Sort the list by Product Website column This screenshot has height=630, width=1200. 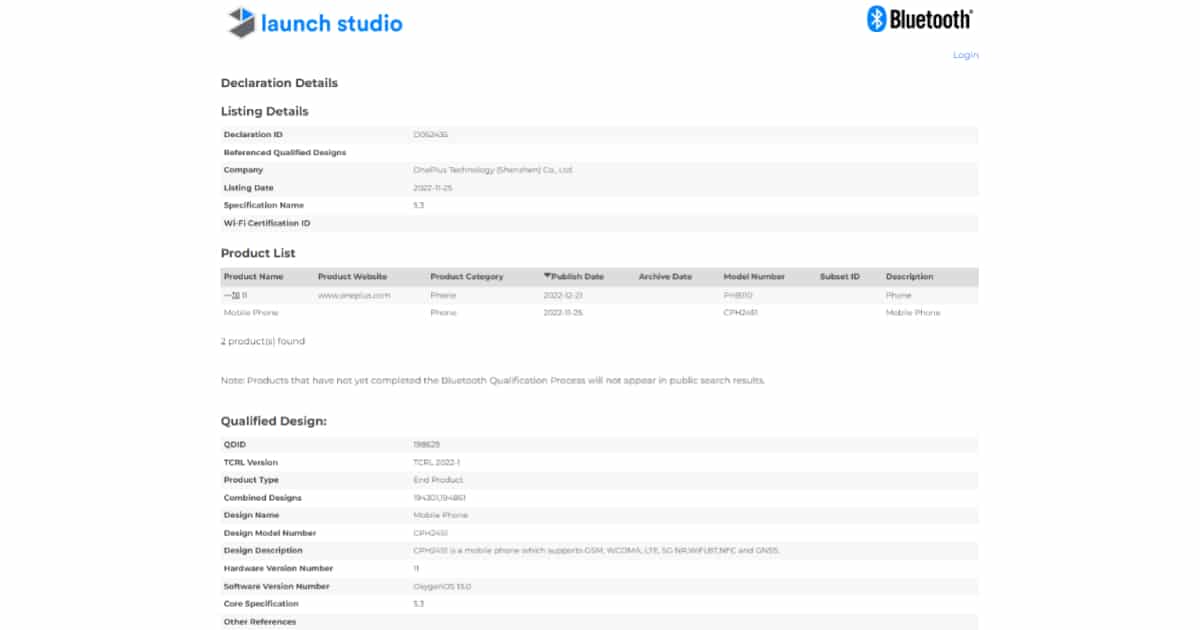(x=352, y=277)
